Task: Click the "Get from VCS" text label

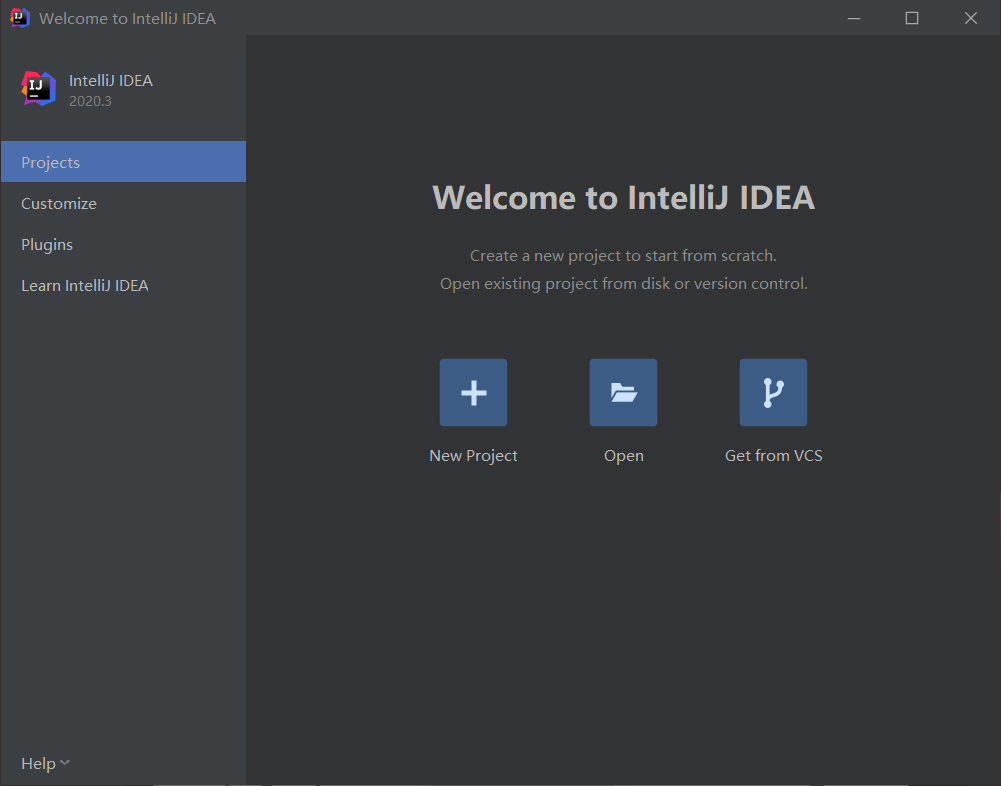Action: tap(773, 455)
